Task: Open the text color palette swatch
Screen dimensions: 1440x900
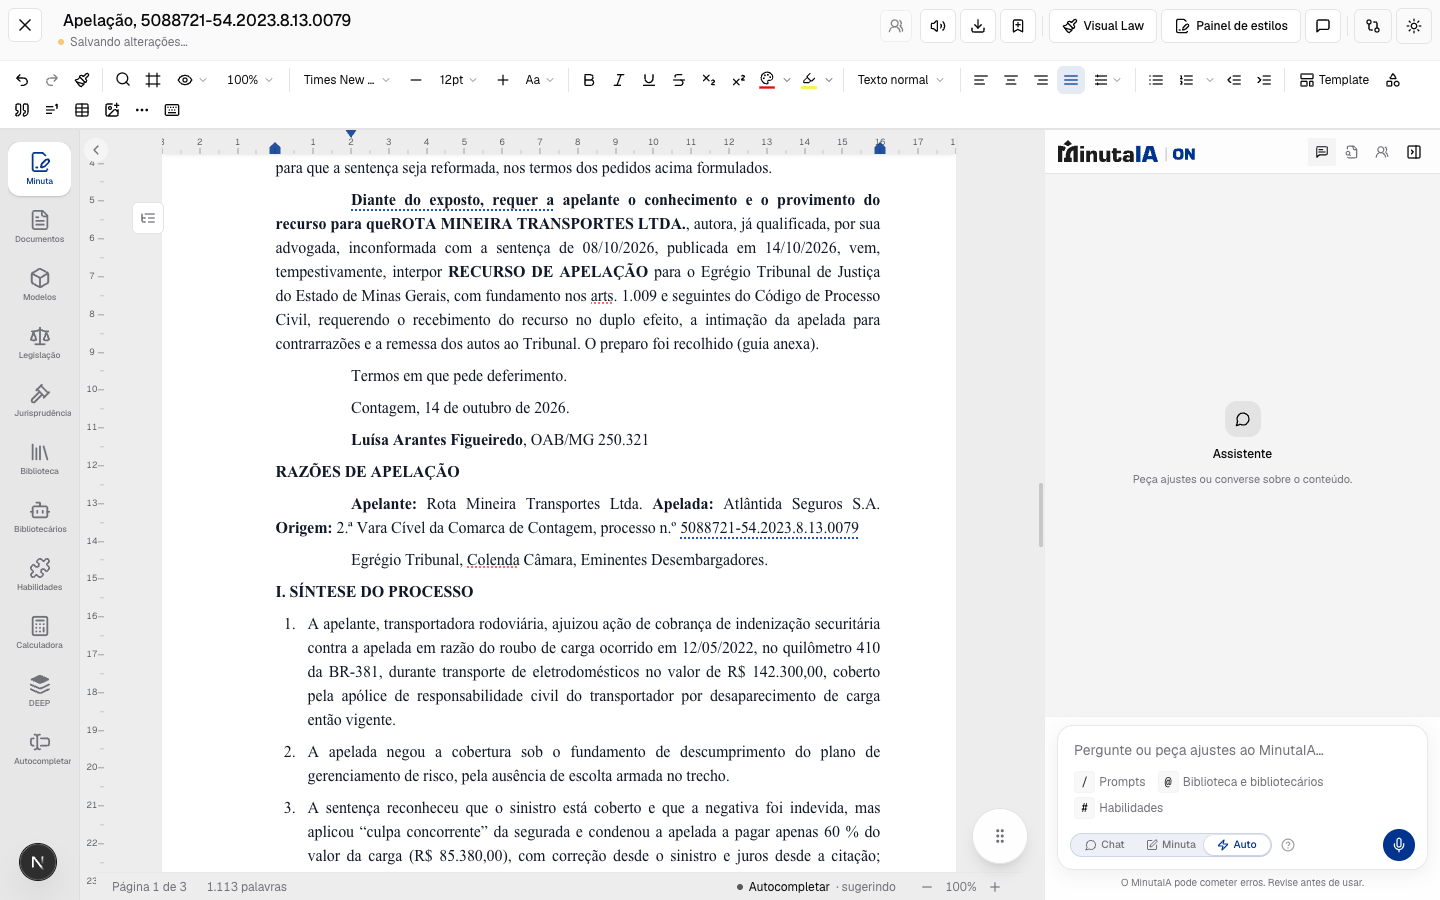Action: (767, 80)
